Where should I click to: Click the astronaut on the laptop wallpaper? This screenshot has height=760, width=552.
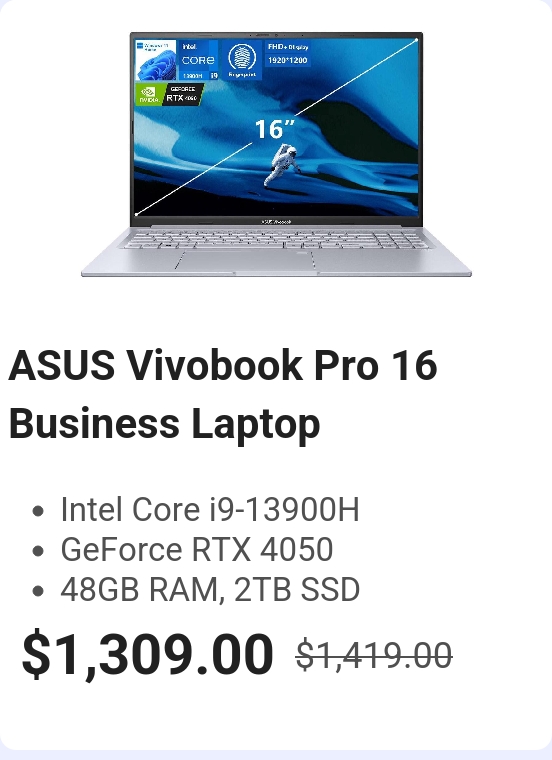[x=283, y=166]
